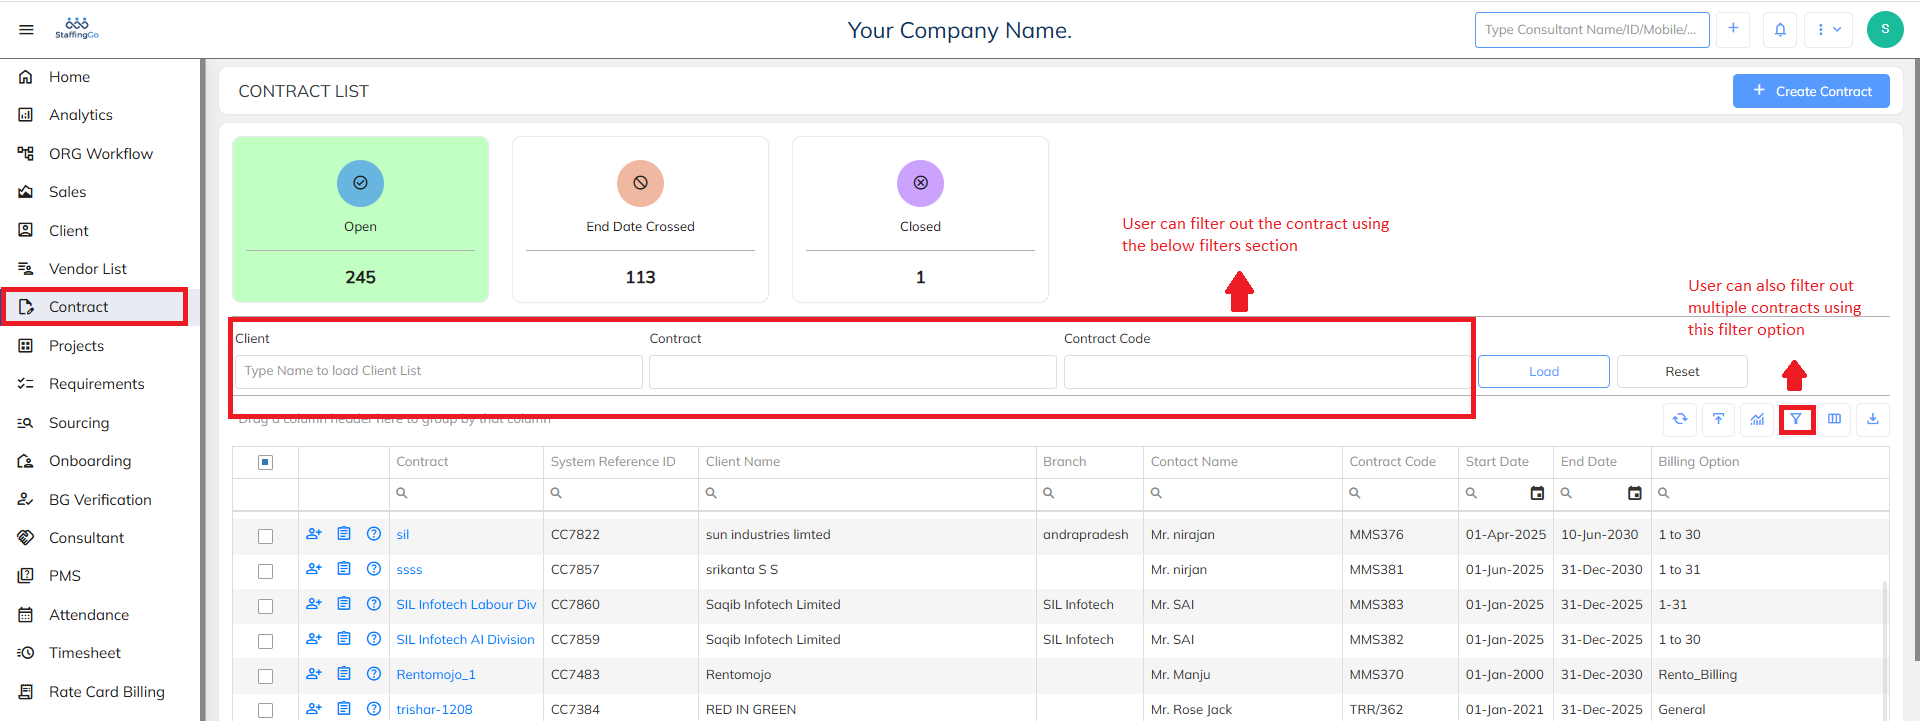Click the download export icon

(x=1873, y=419)
